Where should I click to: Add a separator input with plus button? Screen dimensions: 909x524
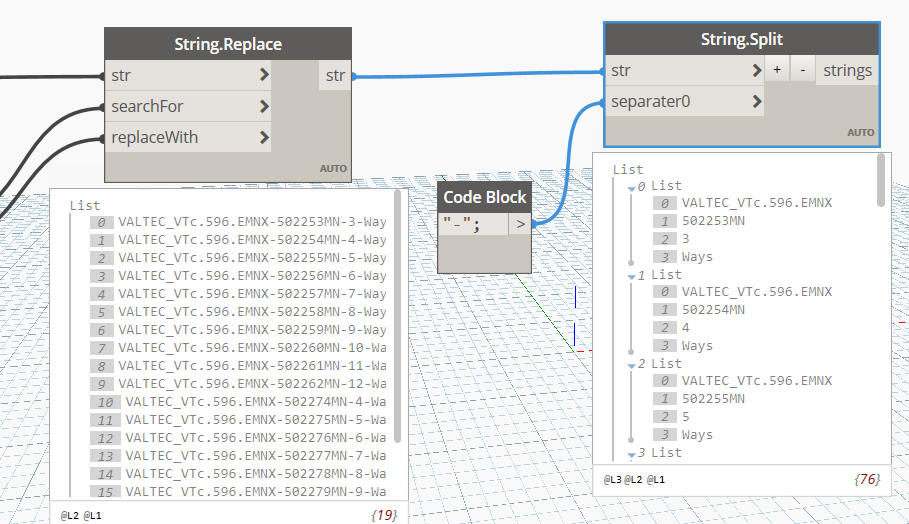click(777, 70)
